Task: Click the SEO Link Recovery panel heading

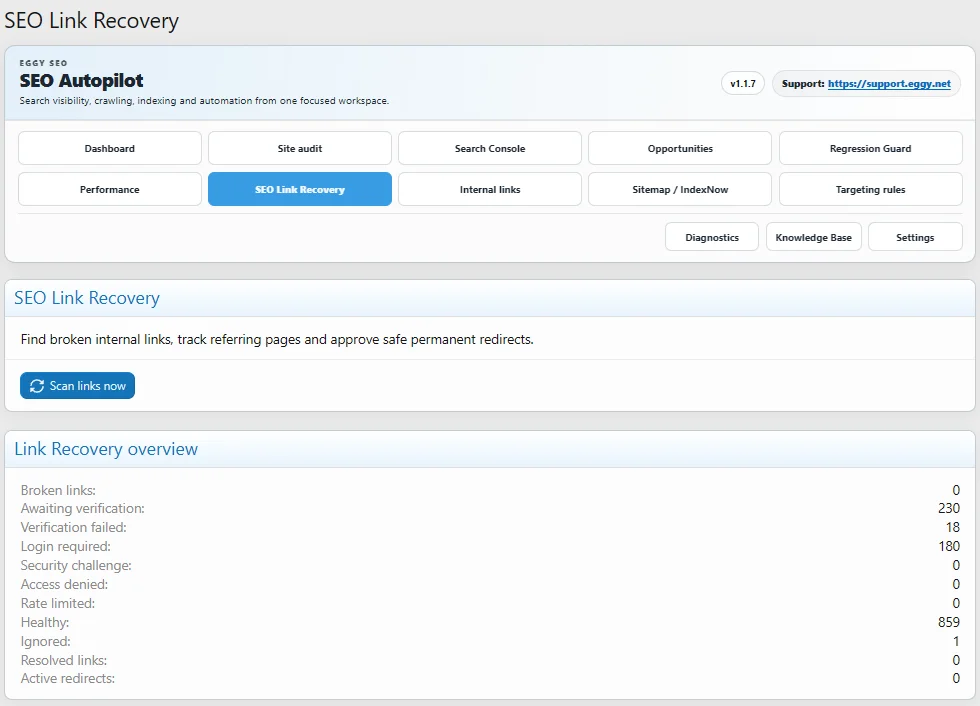Action: [x=87, y=298]
